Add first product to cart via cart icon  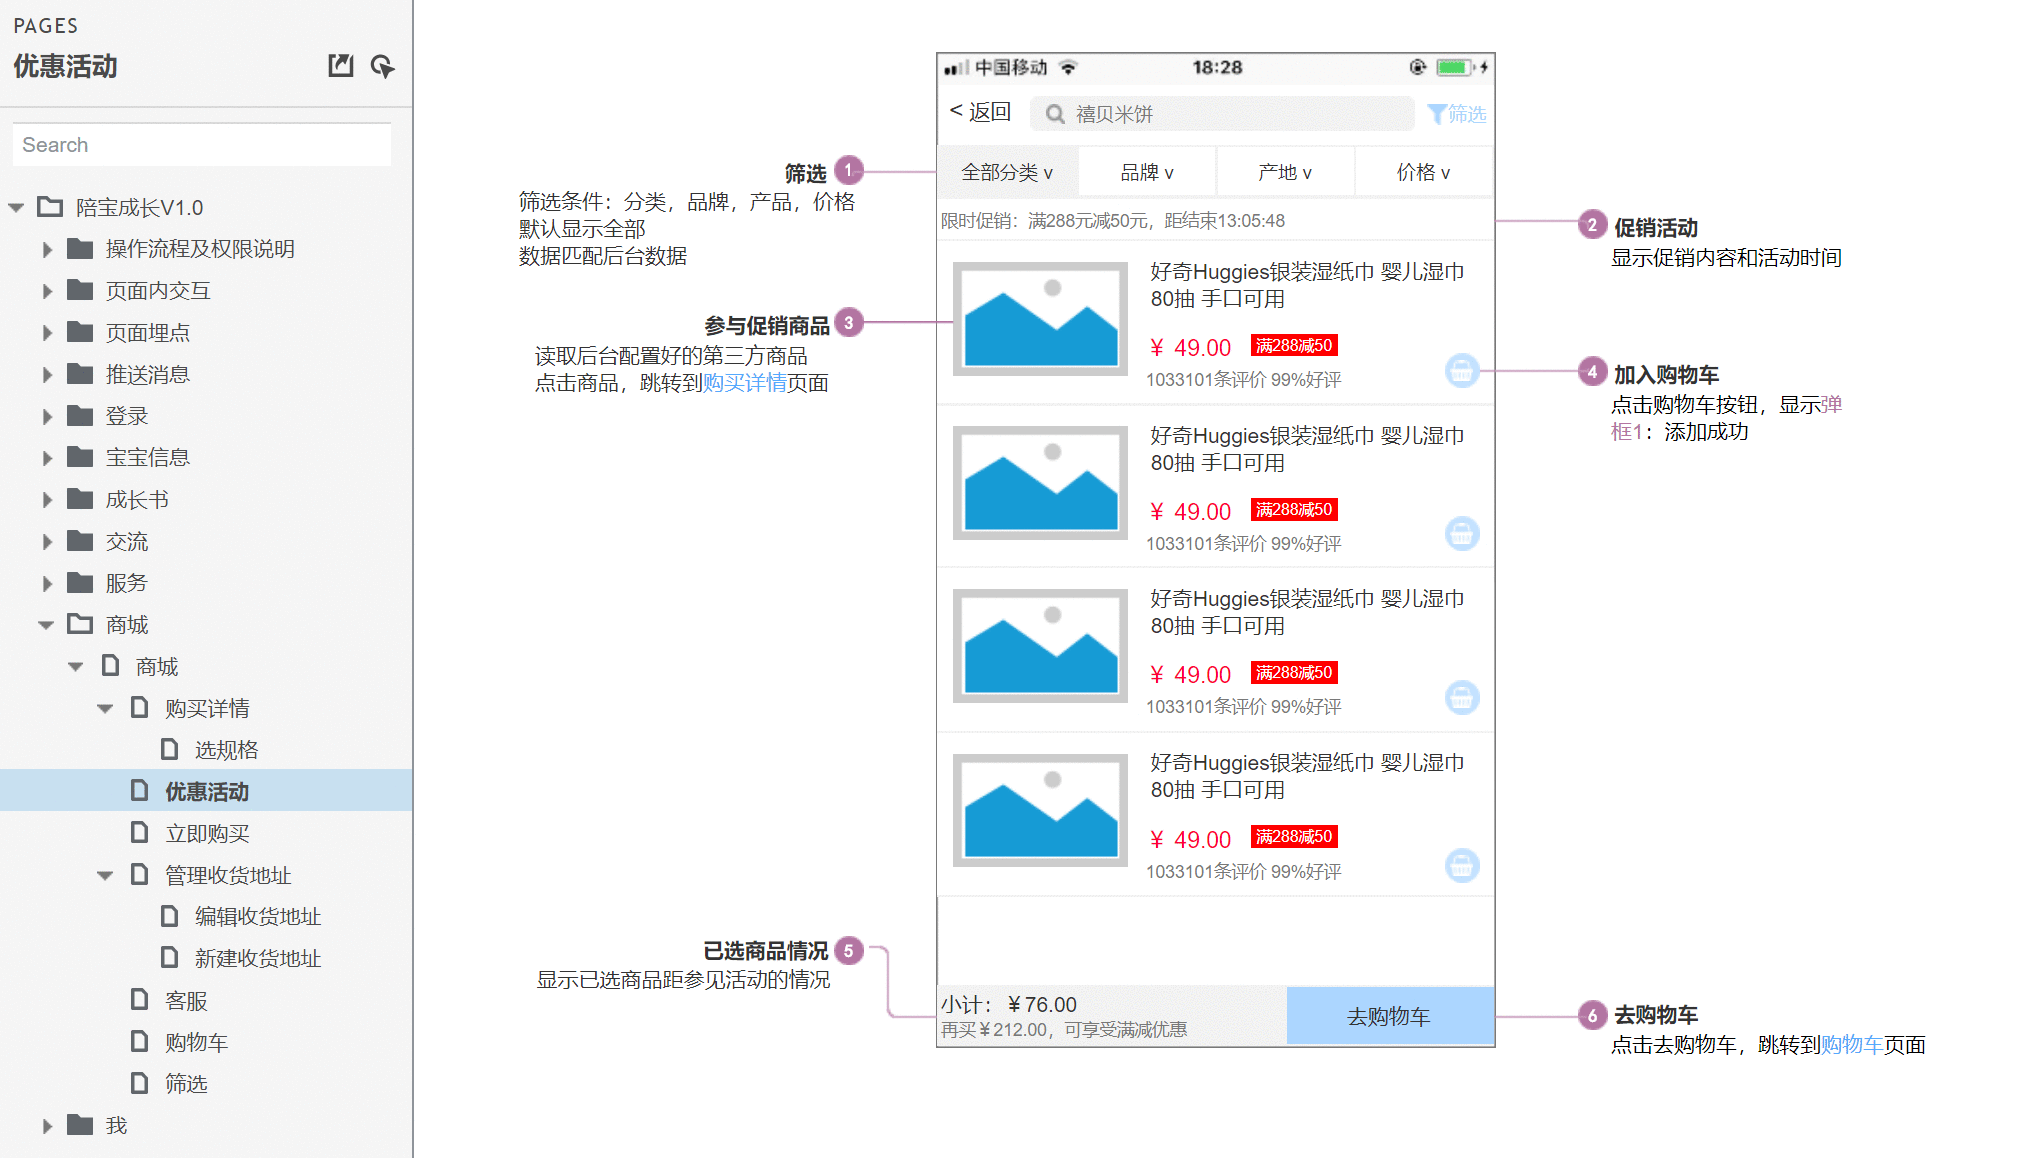1462,370
